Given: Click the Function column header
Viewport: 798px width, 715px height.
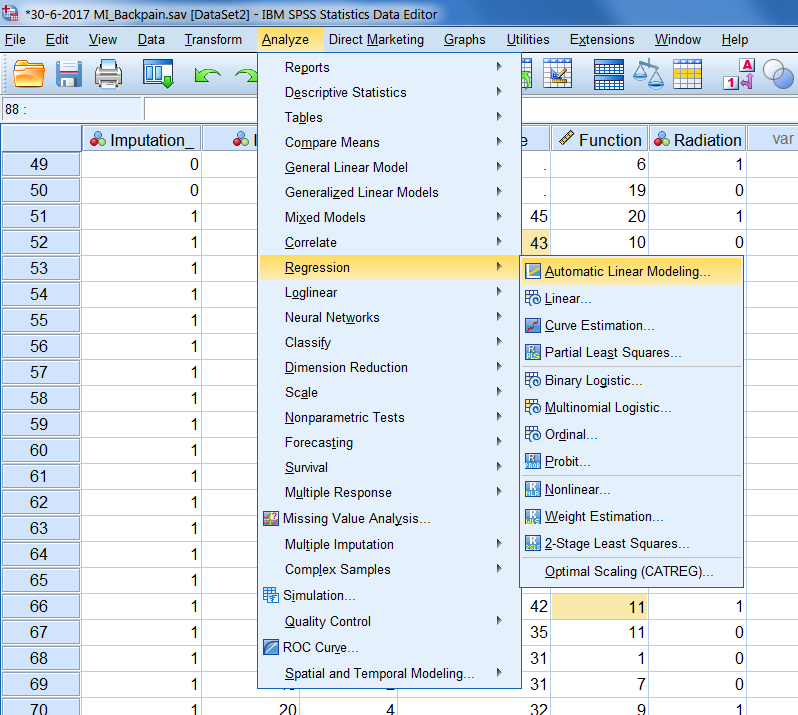Looking at the screenshot, I should point(599,140).
